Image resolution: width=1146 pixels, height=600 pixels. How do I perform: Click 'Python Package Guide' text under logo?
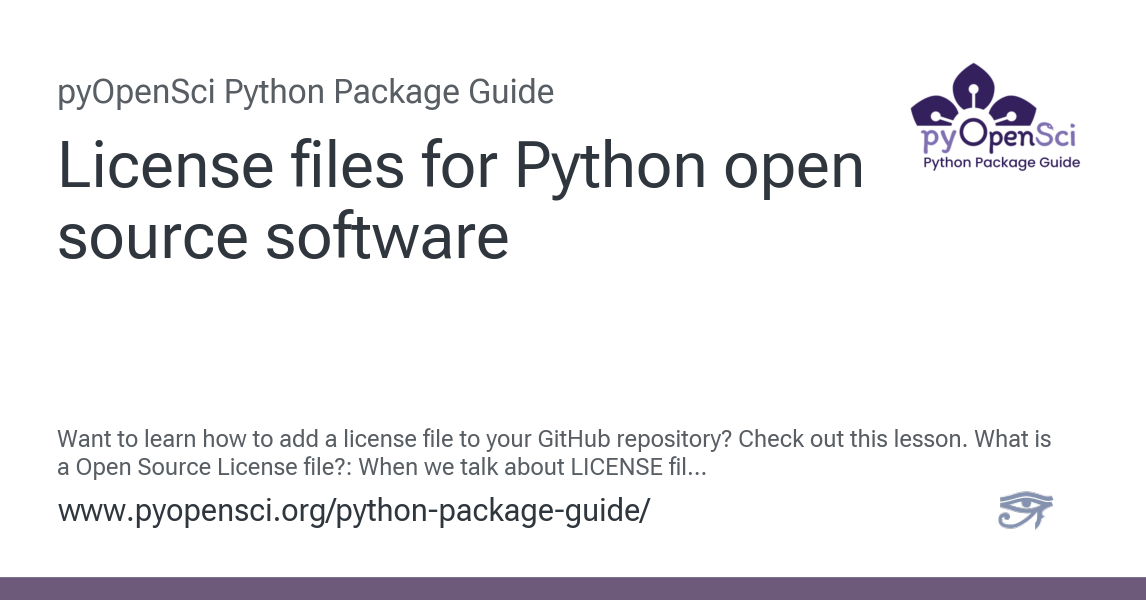[x=1001, y=162]
